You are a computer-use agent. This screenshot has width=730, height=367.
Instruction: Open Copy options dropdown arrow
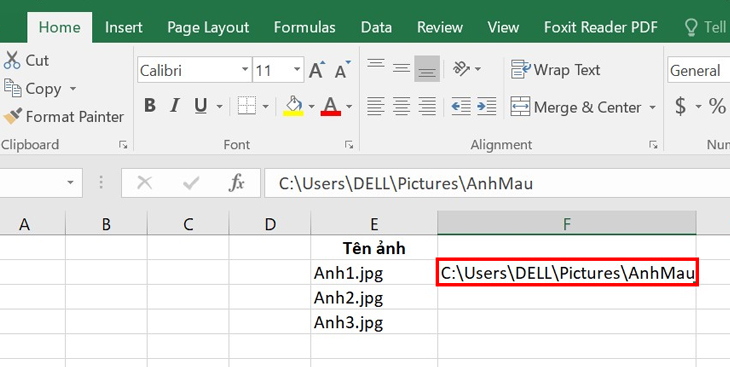(x=73, y=88)
